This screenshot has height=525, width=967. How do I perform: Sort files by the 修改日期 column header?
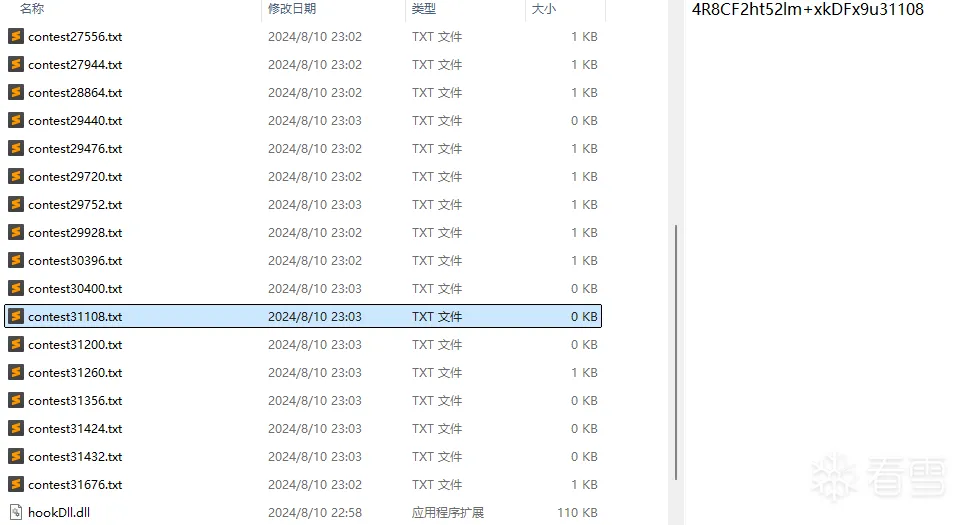[292, 9]
